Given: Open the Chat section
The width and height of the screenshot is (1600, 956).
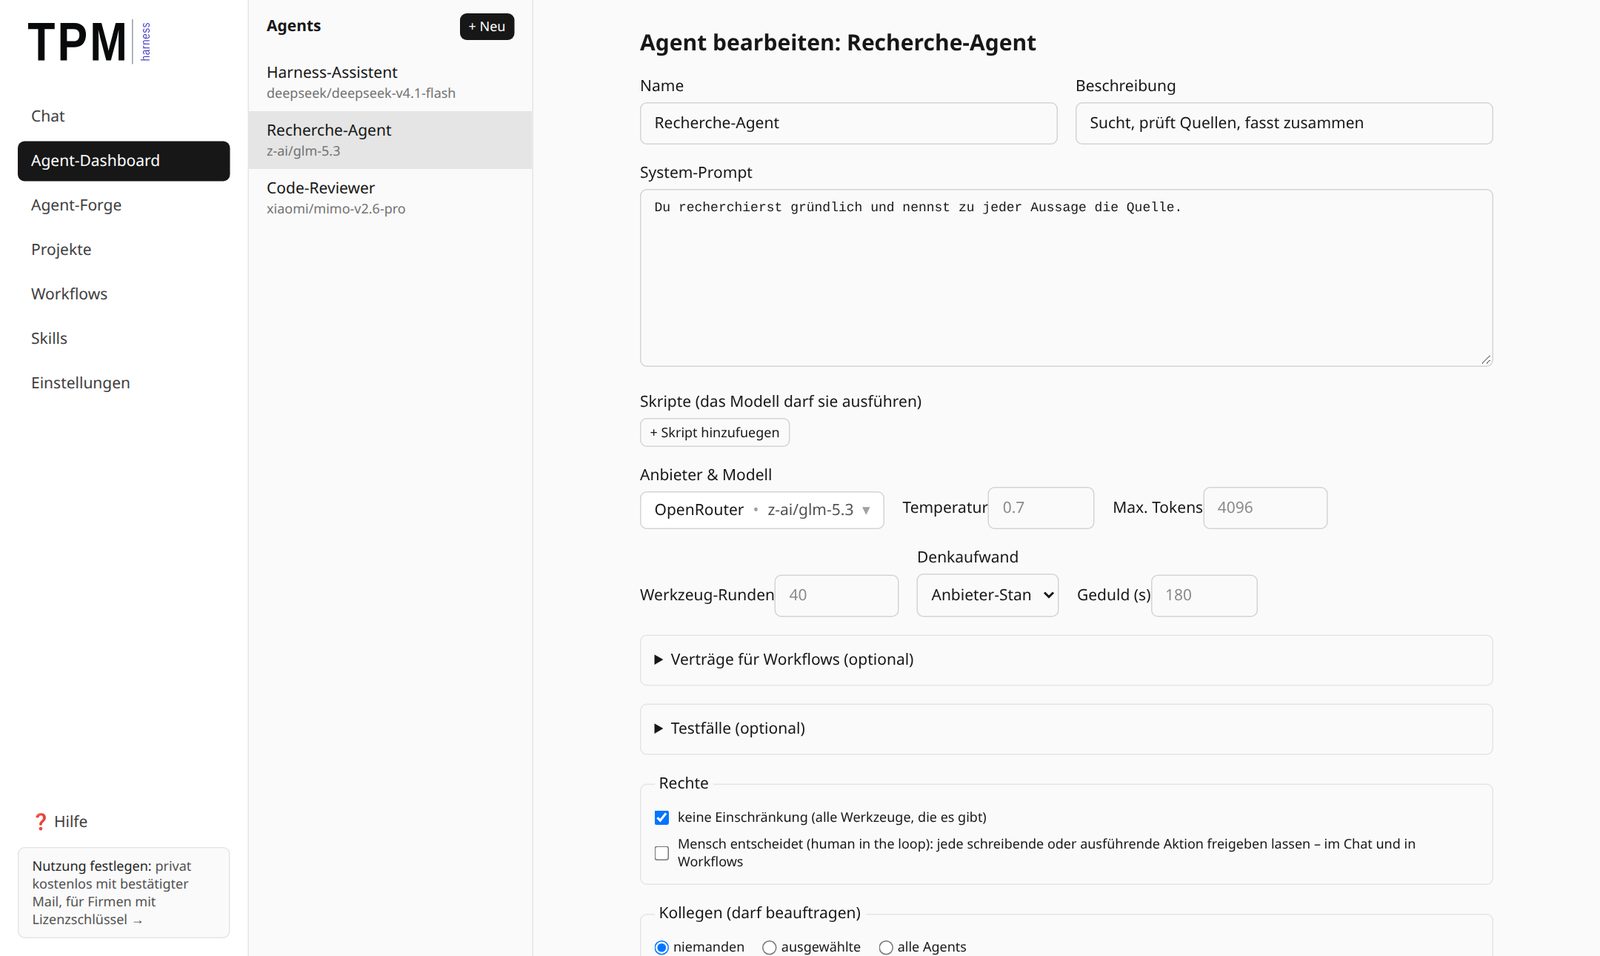Looking at the screenshot, I should pyautogui.click(x=124, y=116).
